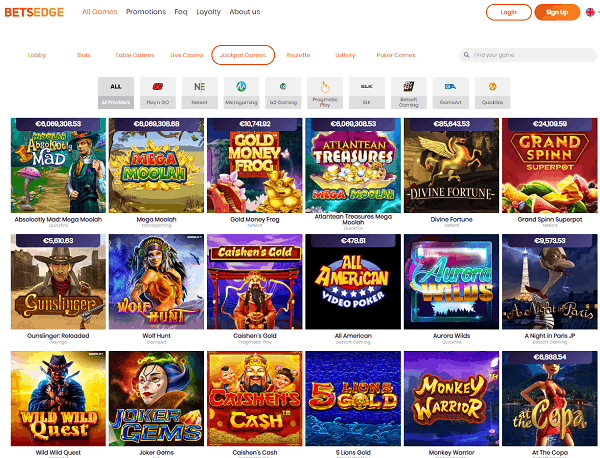This screenshot has width=600, height=458.
Task: Select the Jackpot Games tab
Action: point(243,55)
